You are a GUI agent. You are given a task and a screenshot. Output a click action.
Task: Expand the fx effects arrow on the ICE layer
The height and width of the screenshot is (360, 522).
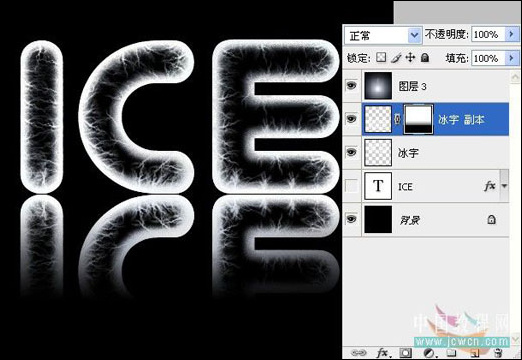click(504, 186)
